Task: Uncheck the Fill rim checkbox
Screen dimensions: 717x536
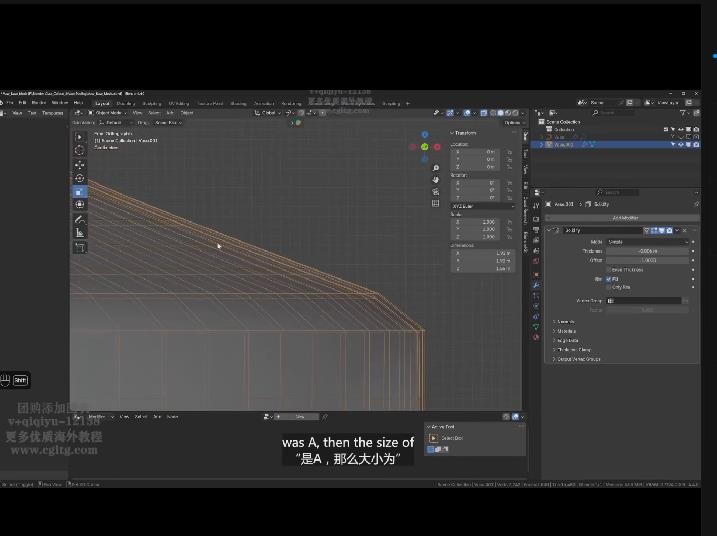Action: coord(609,279)
